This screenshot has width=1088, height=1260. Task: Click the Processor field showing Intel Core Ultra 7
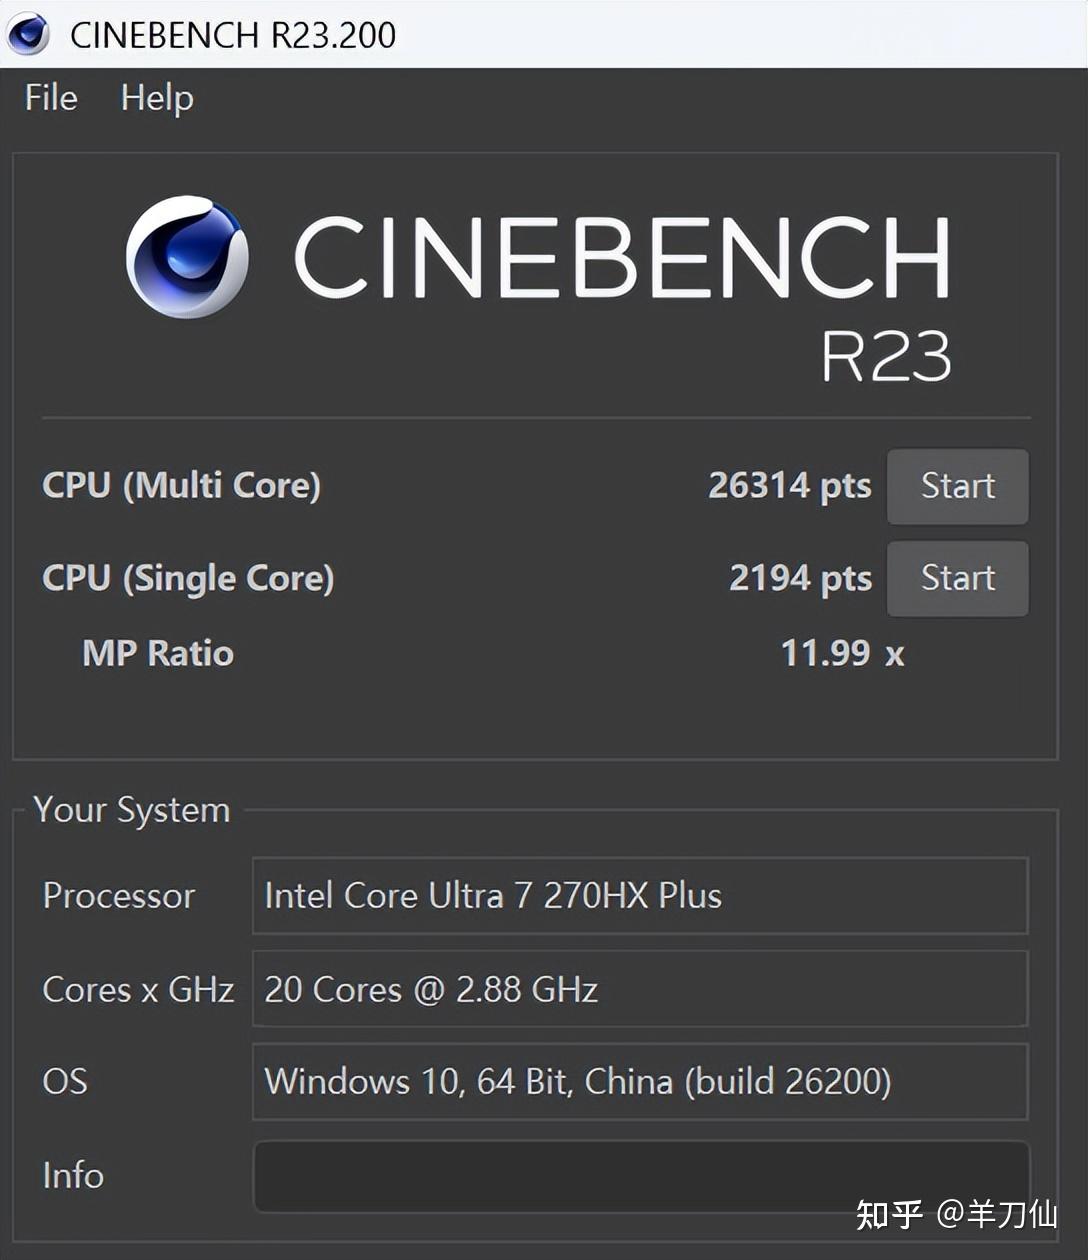tap(640, 895)
